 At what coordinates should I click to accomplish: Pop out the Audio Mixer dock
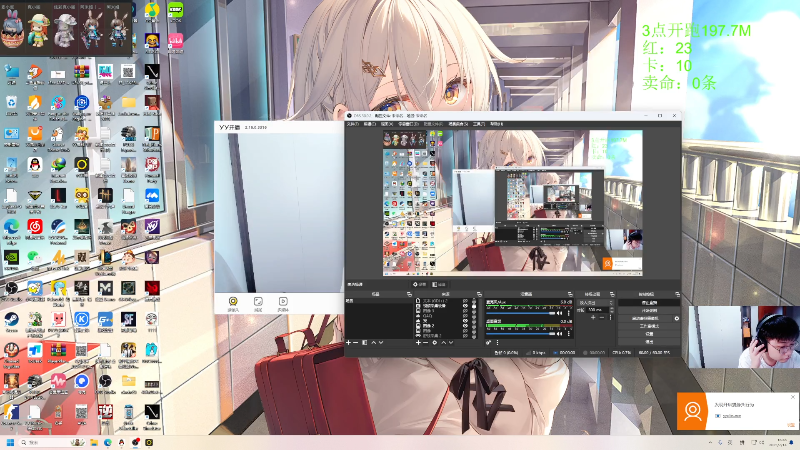(570, 294)
